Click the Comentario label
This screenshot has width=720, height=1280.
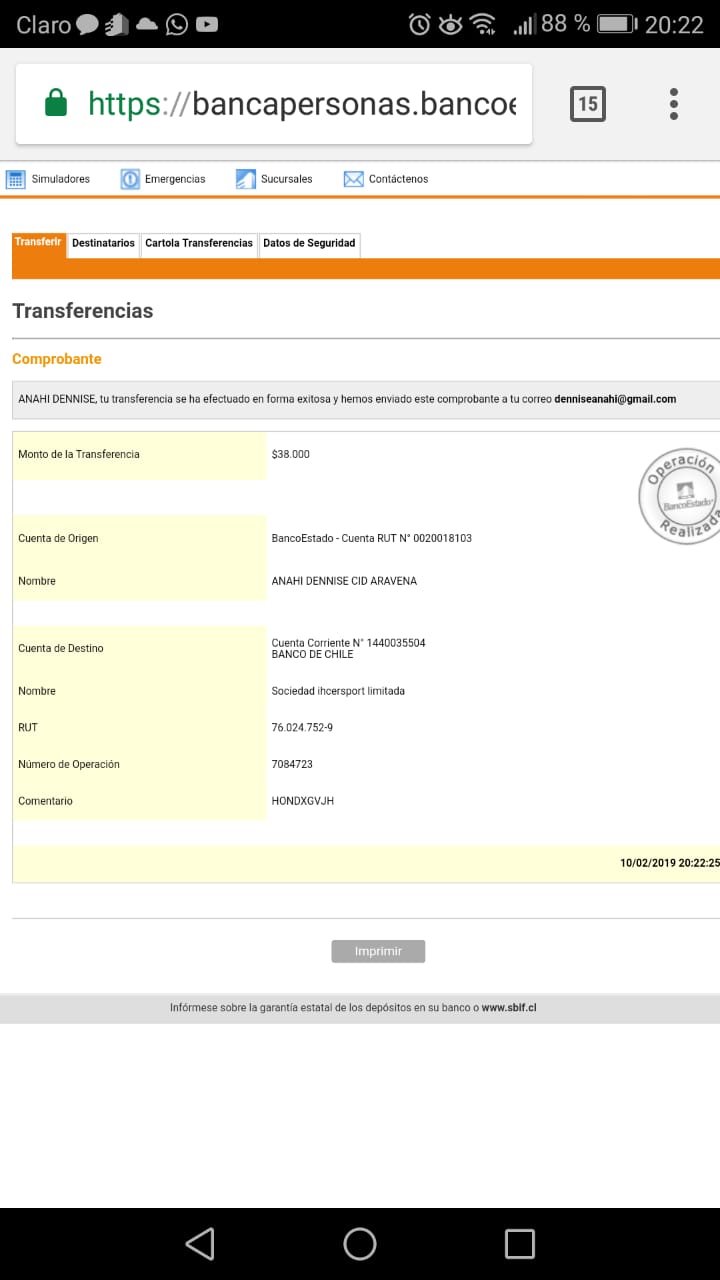click(45, 801)
